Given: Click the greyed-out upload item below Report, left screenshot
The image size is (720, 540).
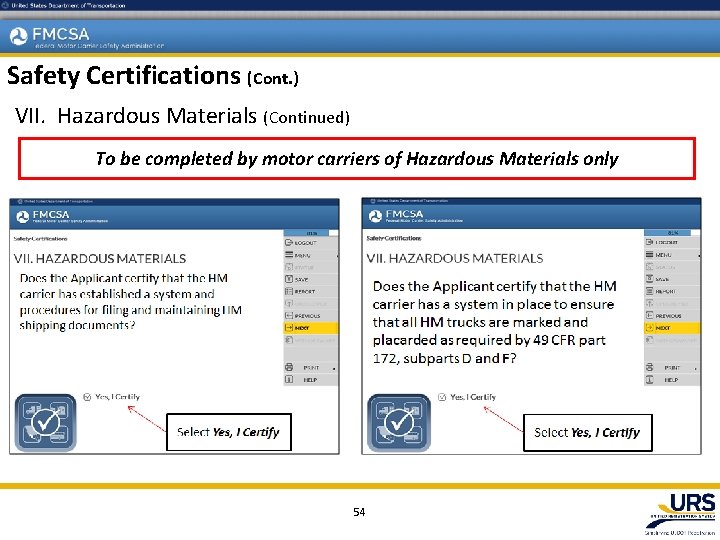Looking at the screenshot, I should (310, 304).
